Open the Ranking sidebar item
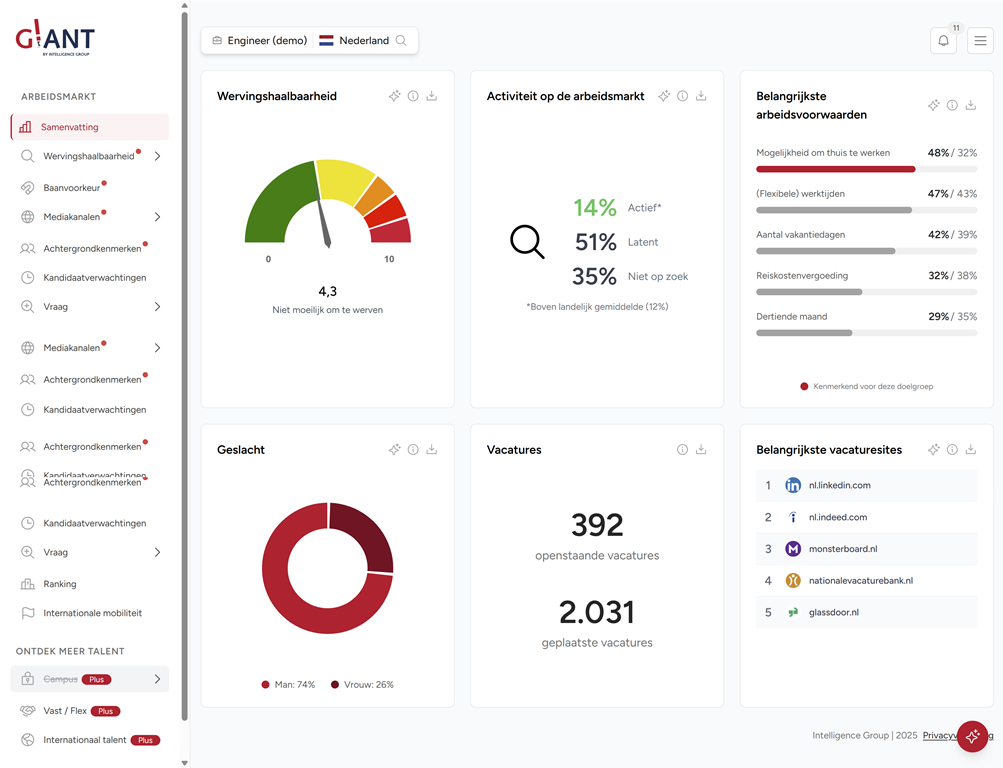 60,584
